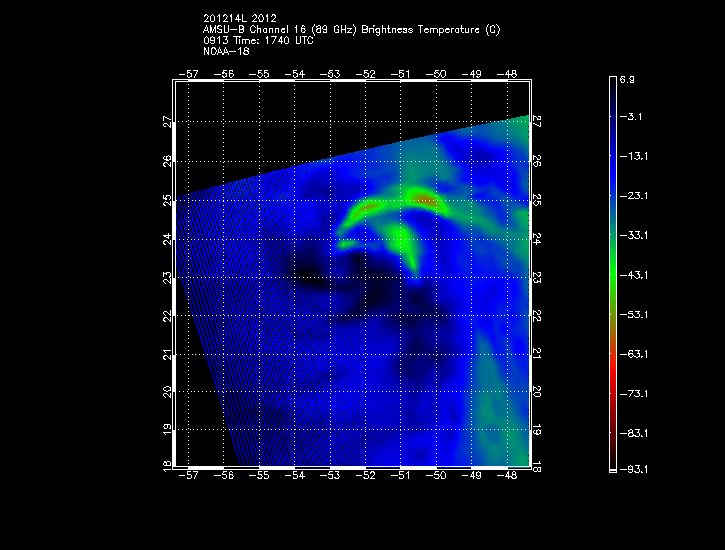Click the -63.1 colorbar temperature label
The width and height of the screenshot is (725, 550).
click(x=637, y=354)
